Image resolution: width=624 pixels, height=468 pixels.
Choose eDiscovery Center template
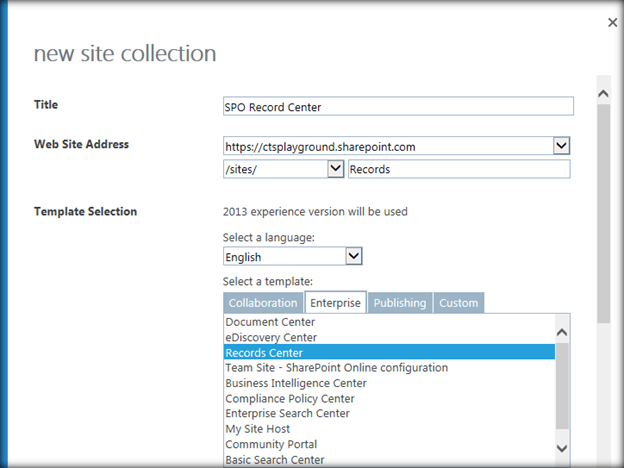(x=271, y=337)
